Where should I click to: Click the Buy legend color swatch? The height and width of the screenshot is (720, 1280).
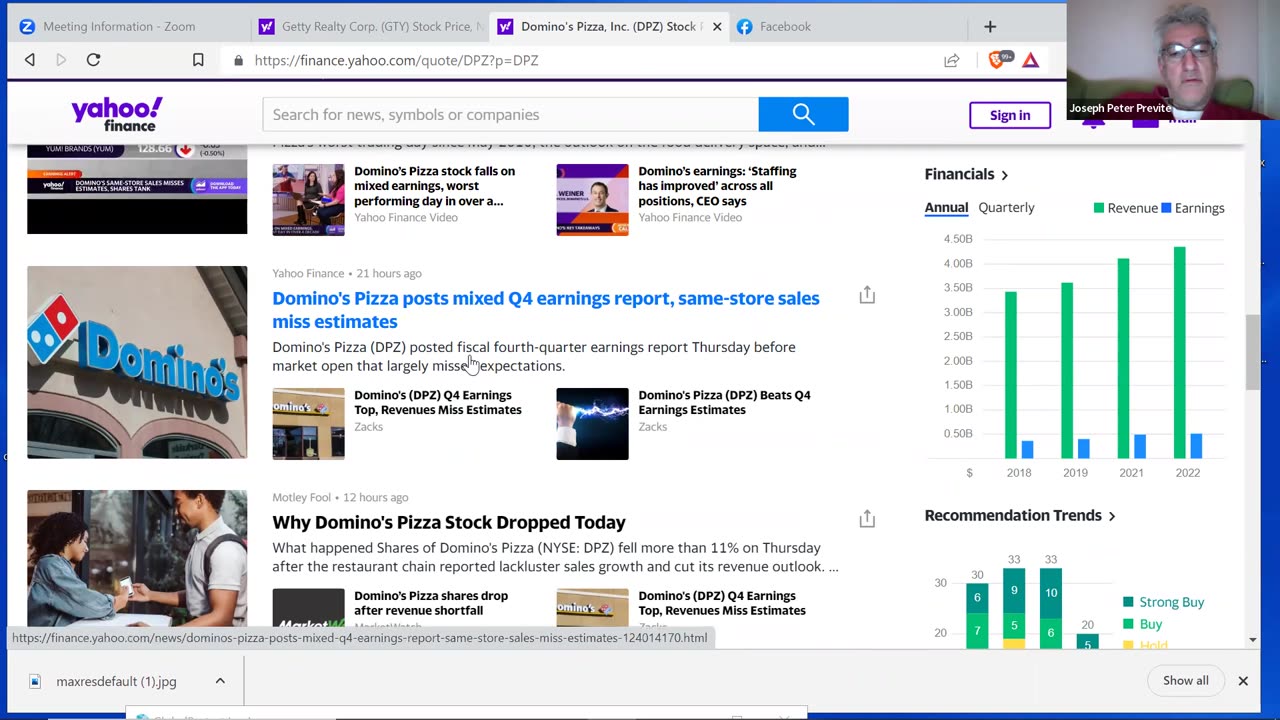(x=1128, y=624)
